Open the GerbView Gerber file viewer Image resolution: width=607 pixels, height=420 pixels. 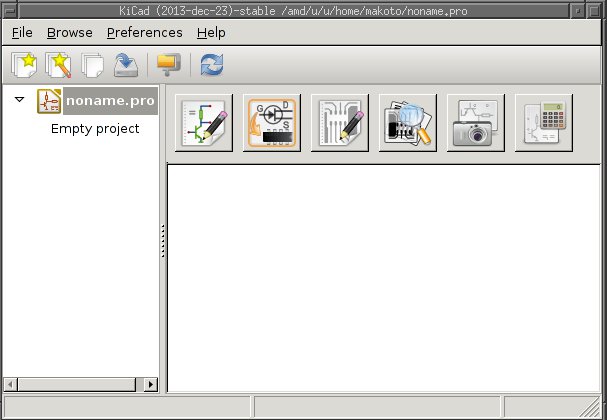click(407, 122)
